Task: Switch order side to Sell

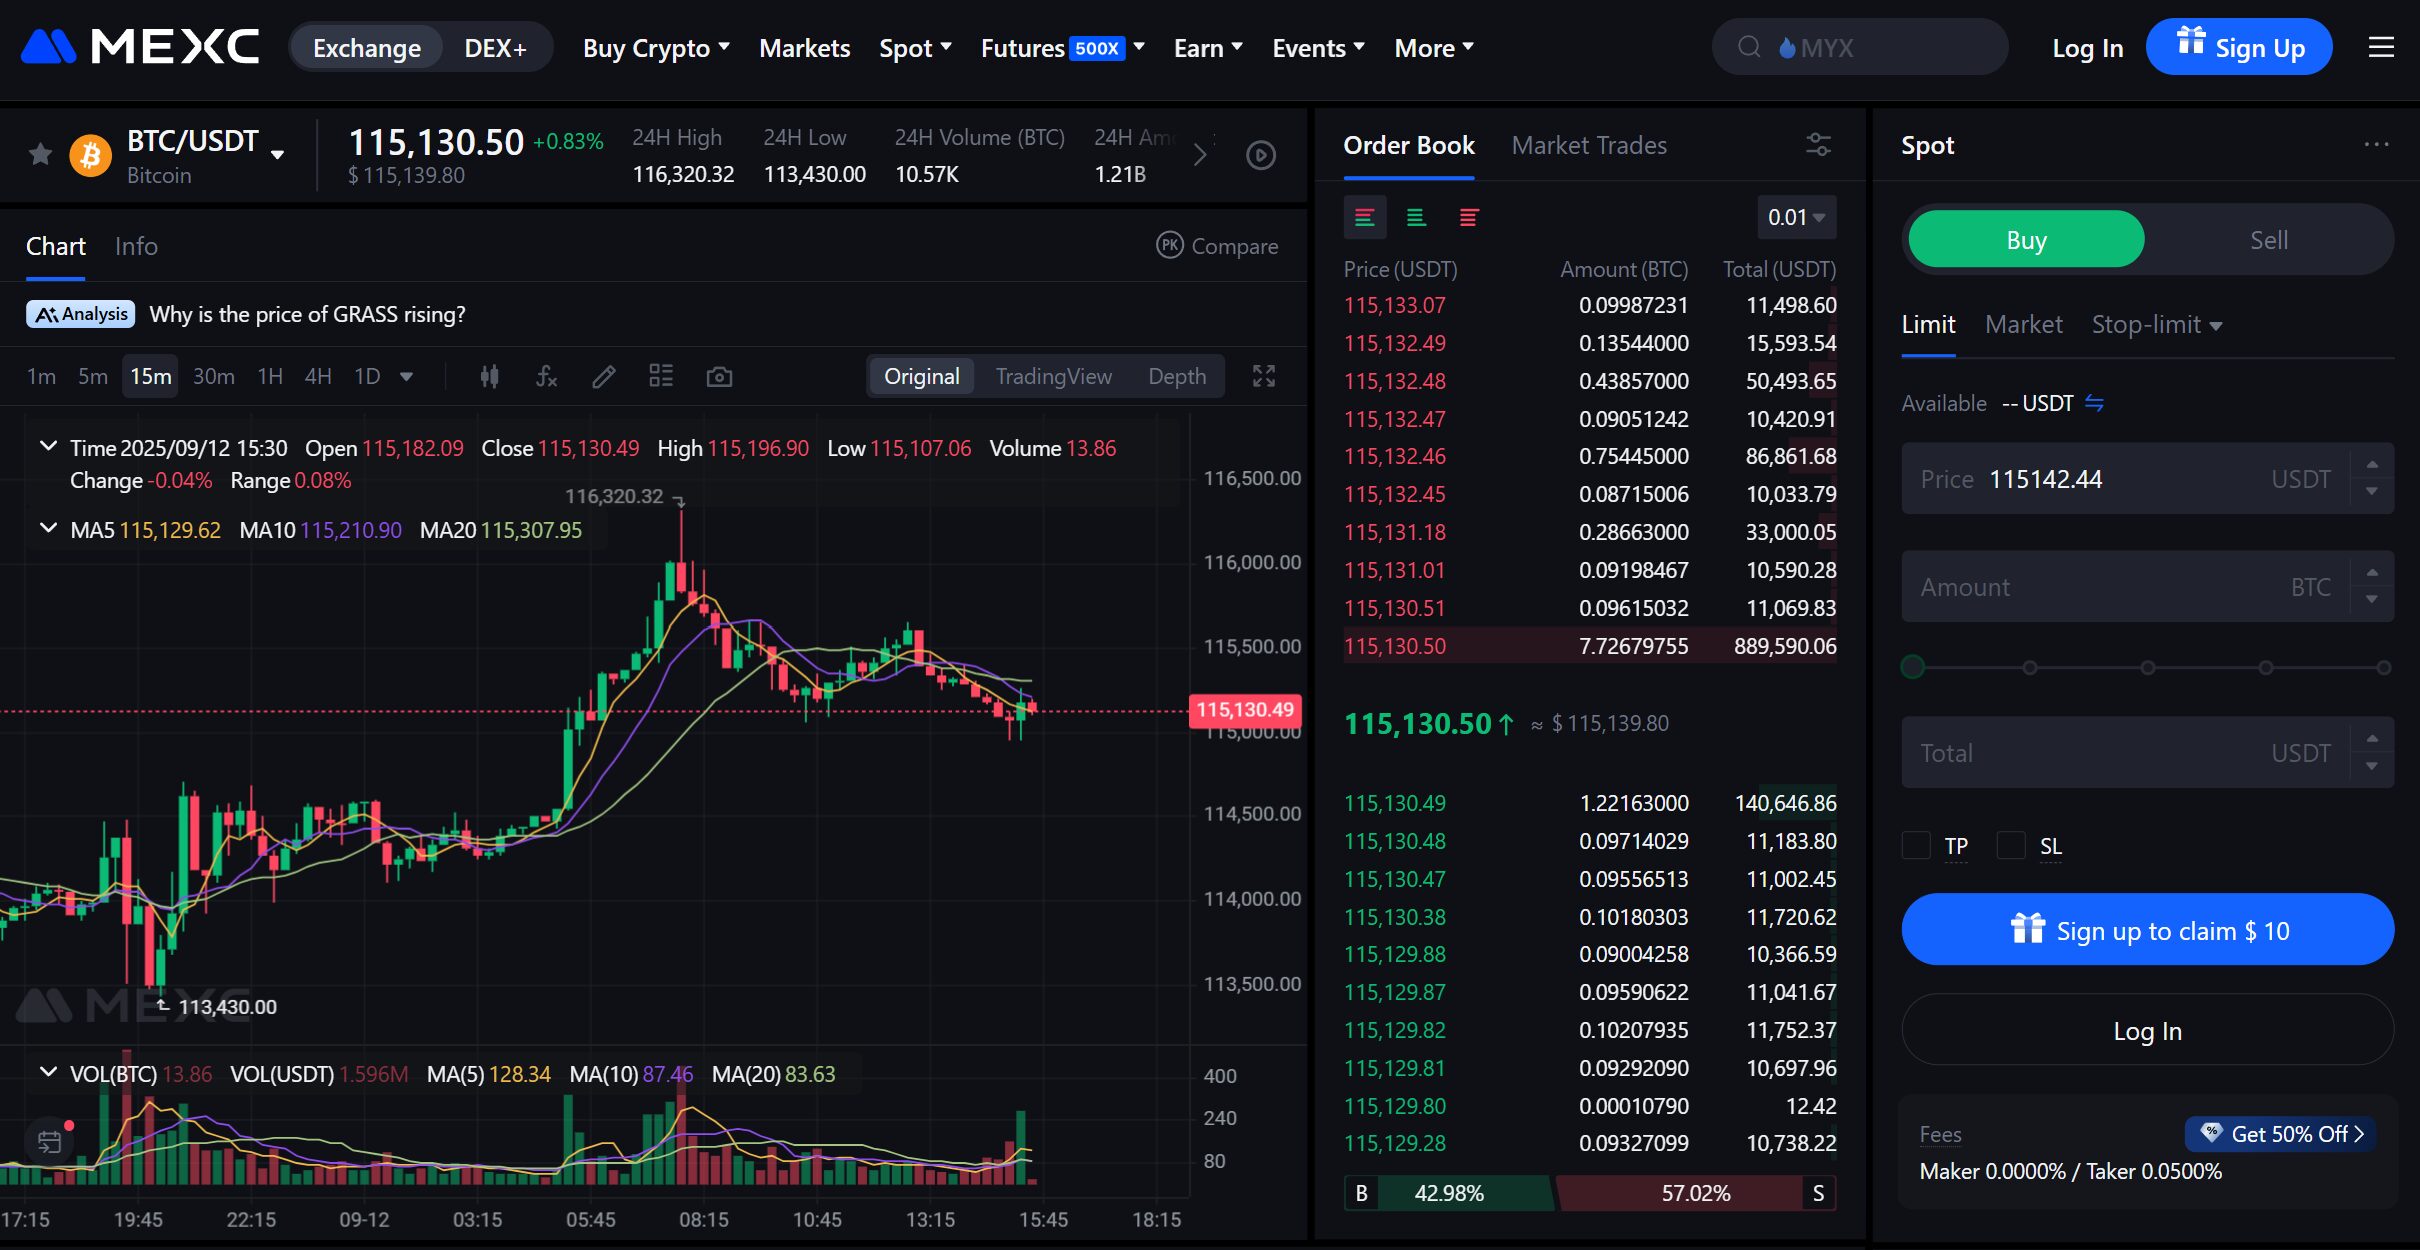Action: (x=2268, y=239)
